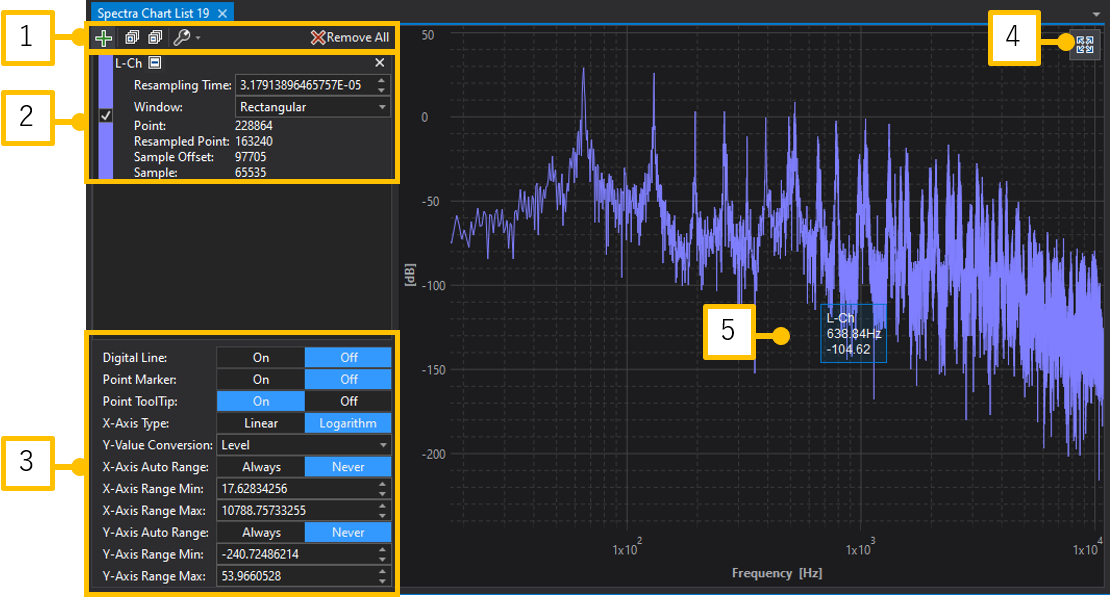This screenshot has width=1110, height=597.
Task: Open the Y-Value Conversion dropdown
Action: (x=304, y=445)
